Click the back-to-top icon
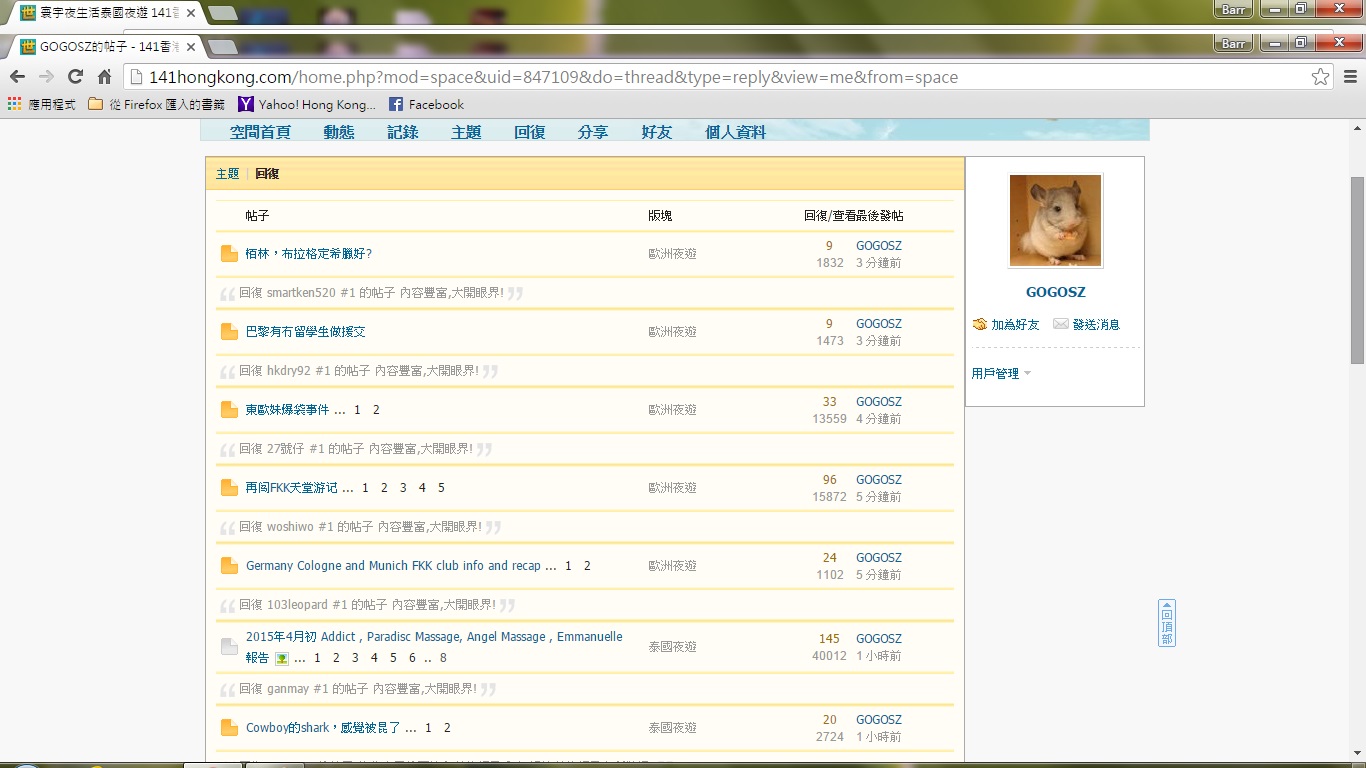Screen dimensions: 1366x768 click(1167, 623)
